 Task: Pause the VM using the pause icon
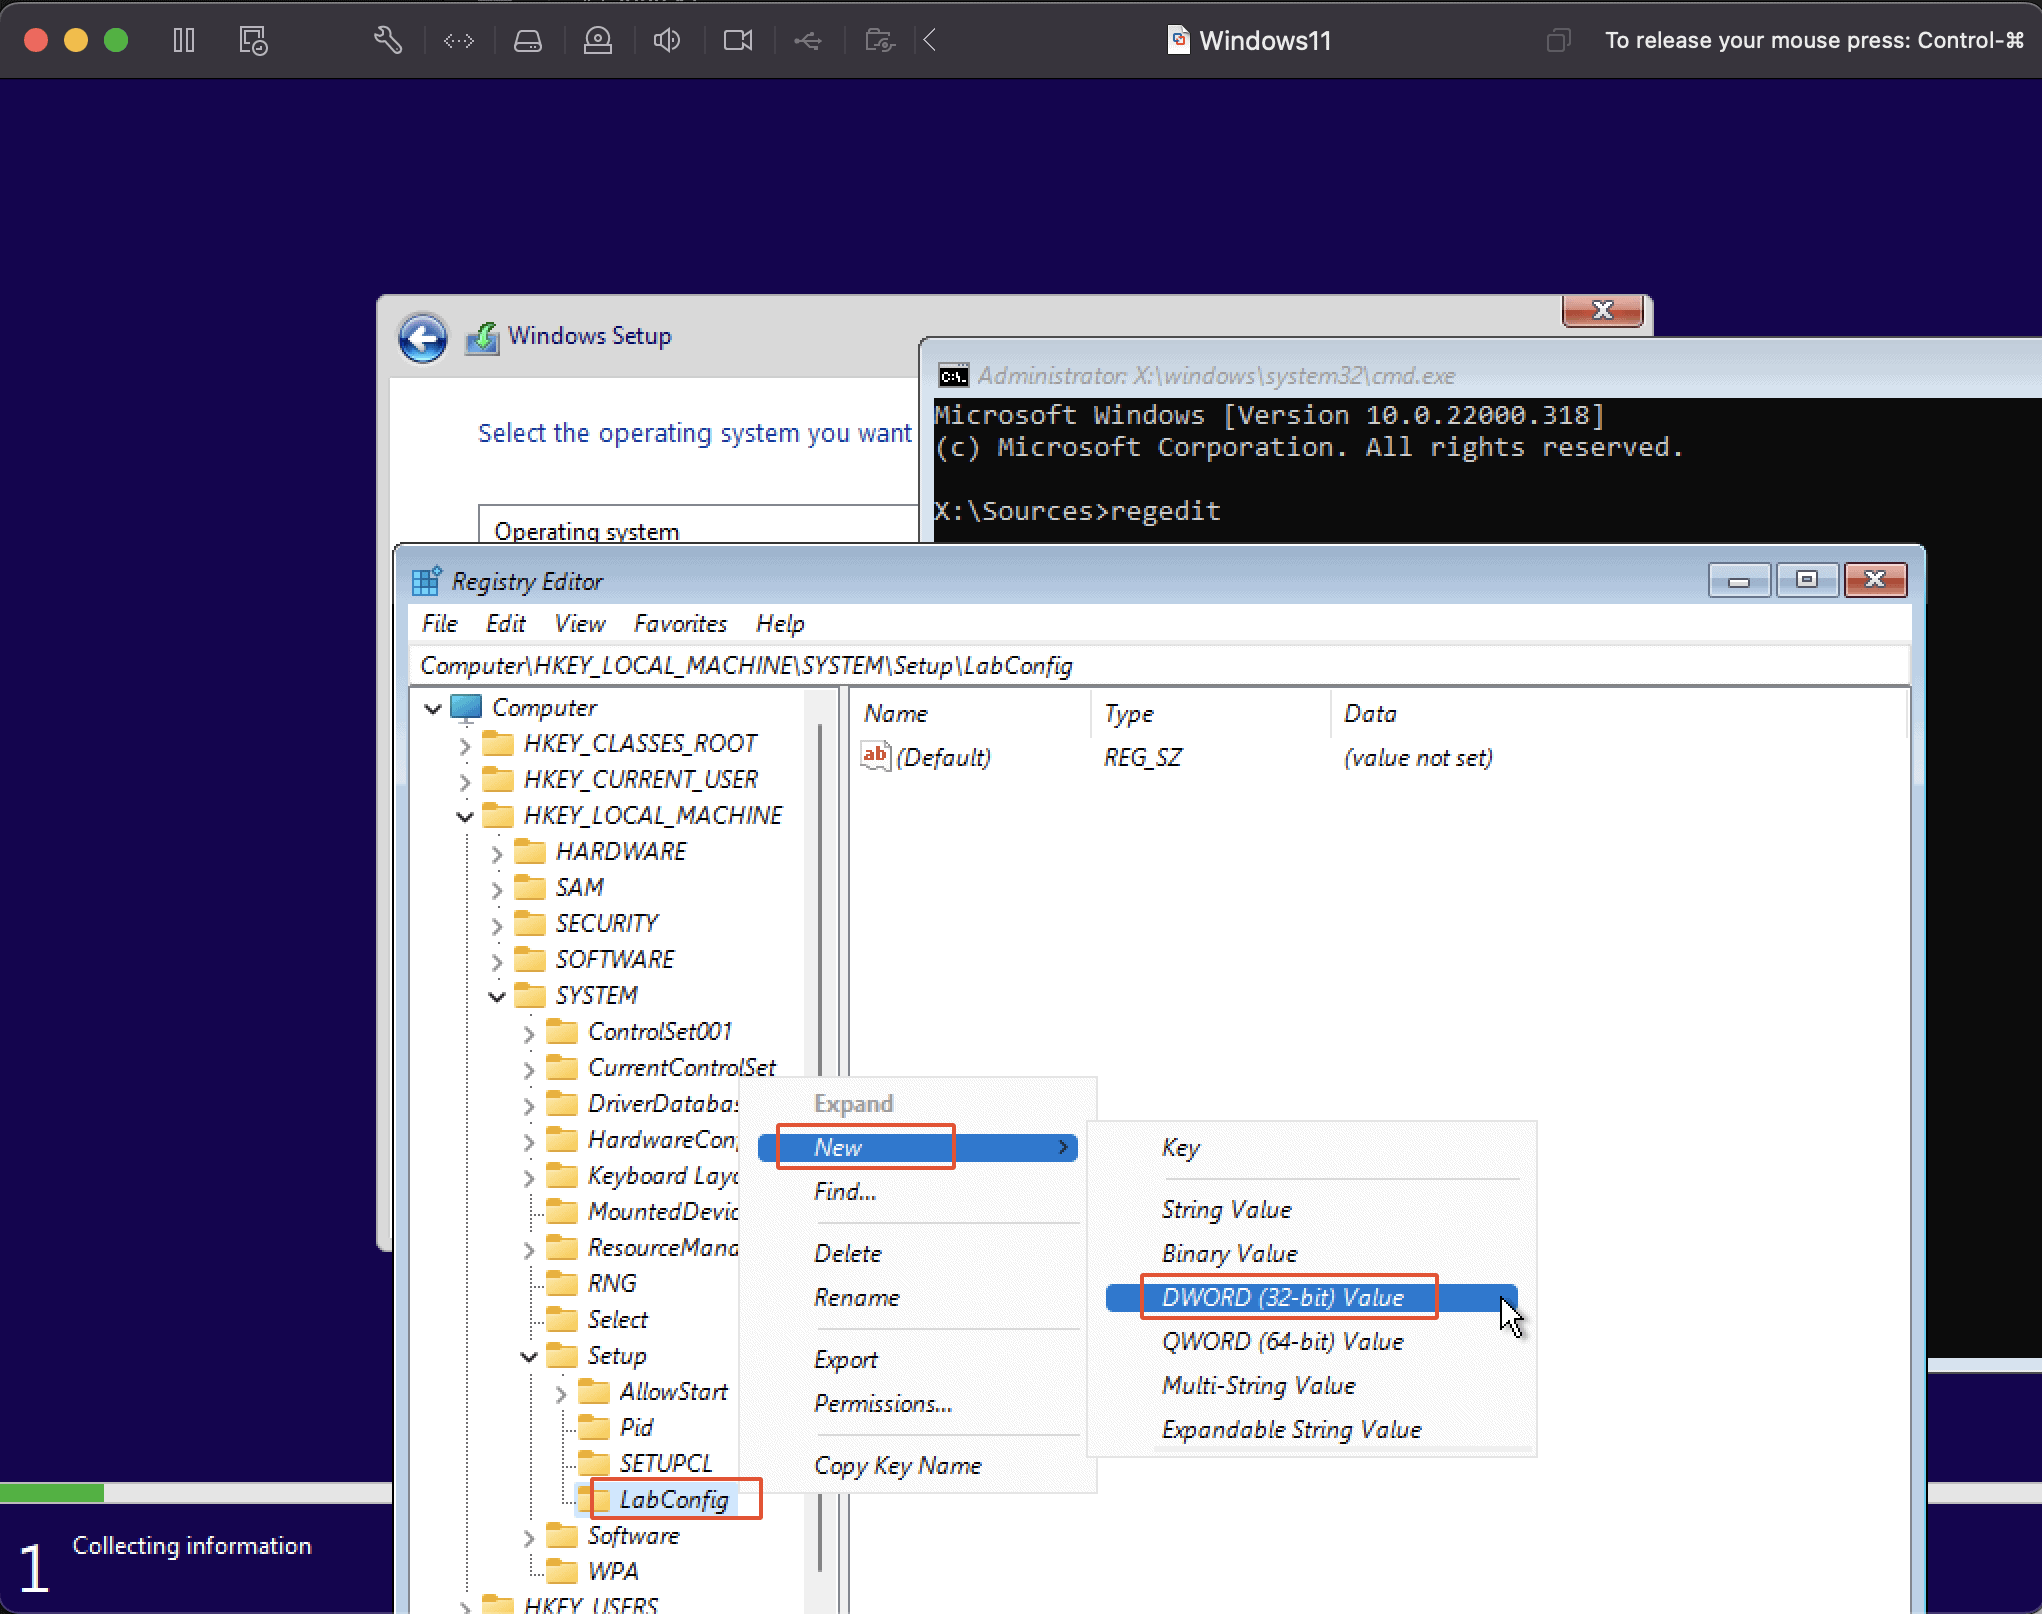183,40
